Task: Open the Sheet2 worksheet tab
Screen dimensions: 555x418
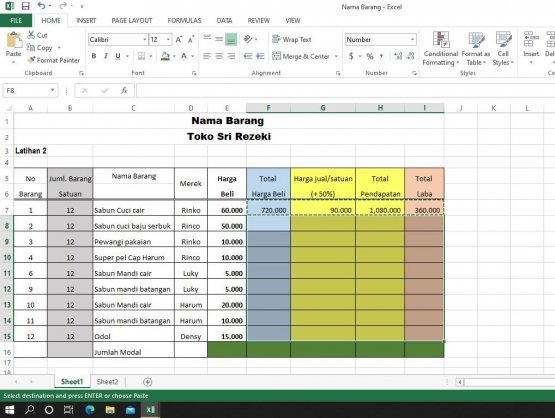Action: click(x=107, y=382)
